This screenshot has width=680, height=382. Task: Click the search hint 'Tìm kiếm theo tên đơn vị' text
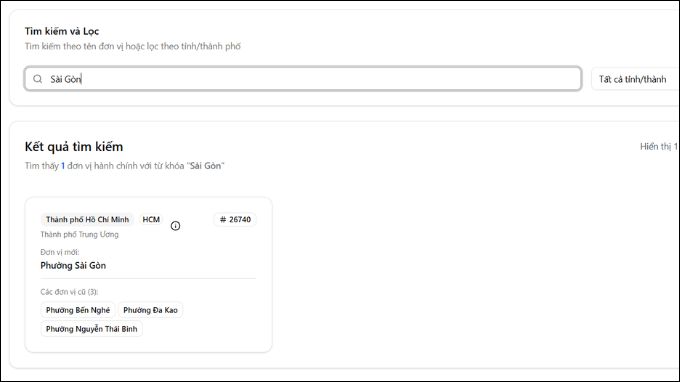point(132,46)
